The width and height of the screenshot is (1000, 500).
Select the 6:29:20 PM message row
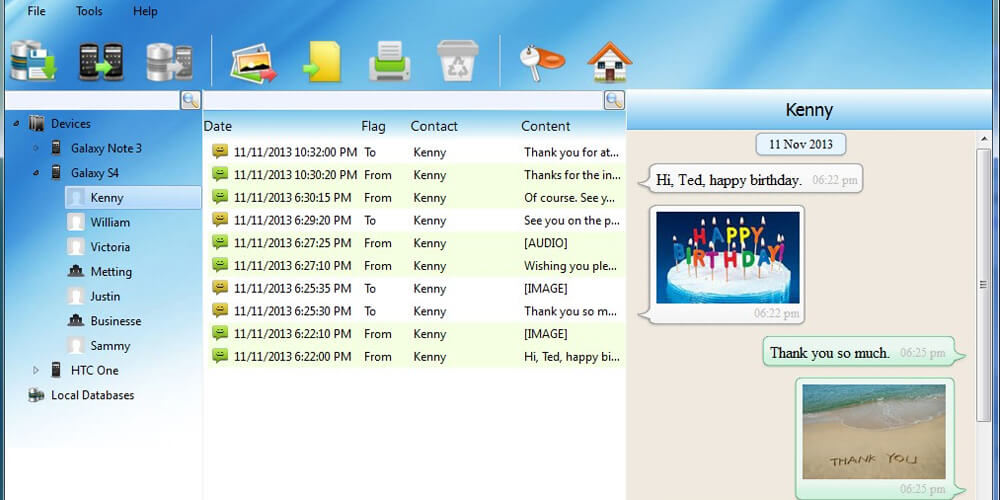coord(416,221)
